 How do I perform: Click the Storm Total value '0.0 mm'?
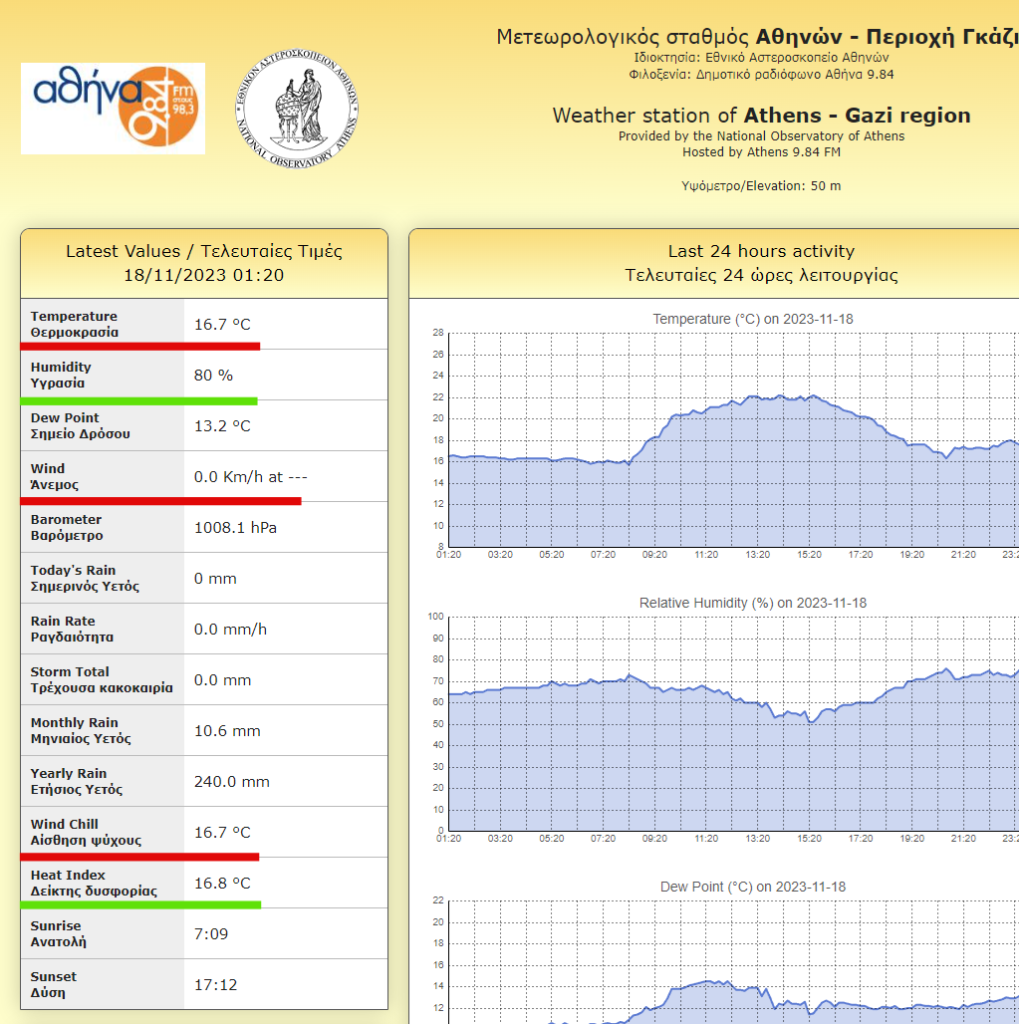[222, 680]
